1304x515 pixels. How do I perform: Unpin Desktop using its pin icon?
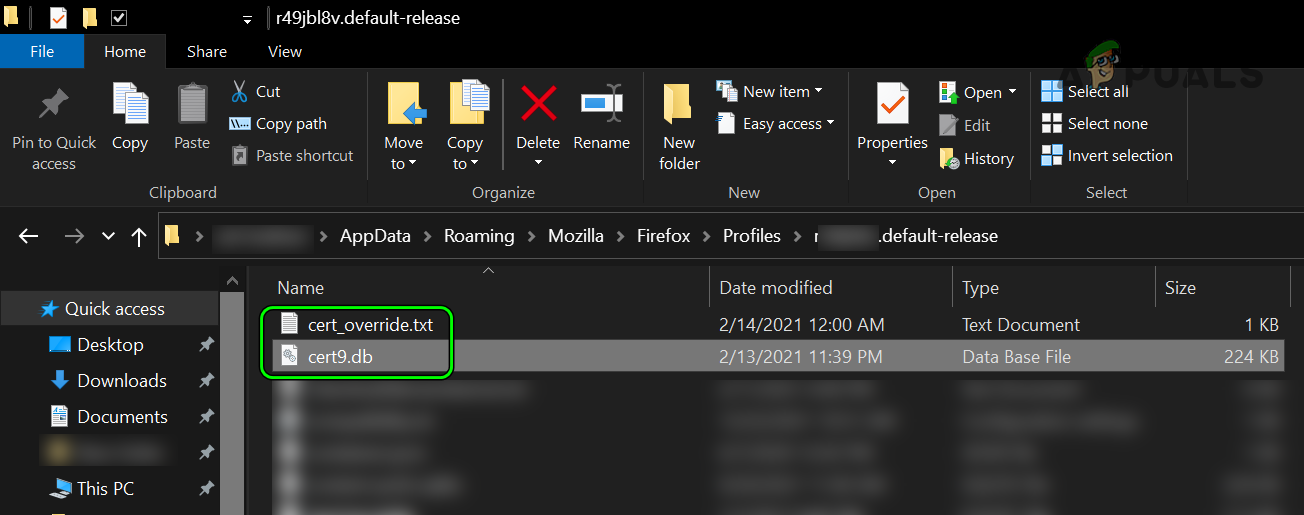coord(206,344)
